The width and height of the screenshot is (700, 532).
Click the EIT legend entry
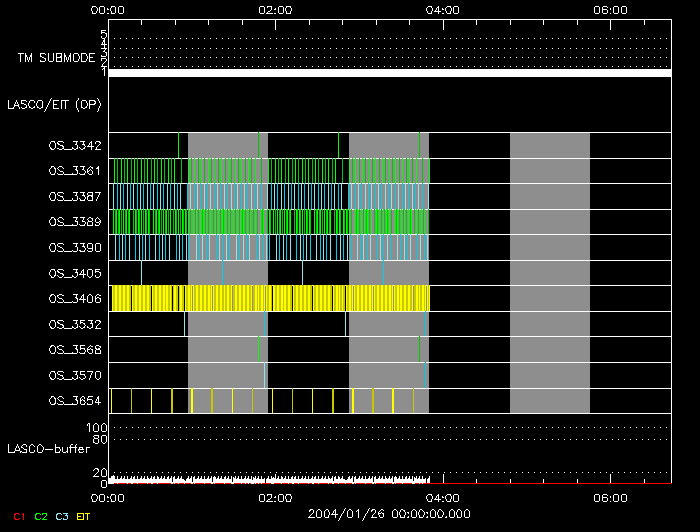[84, 516]
